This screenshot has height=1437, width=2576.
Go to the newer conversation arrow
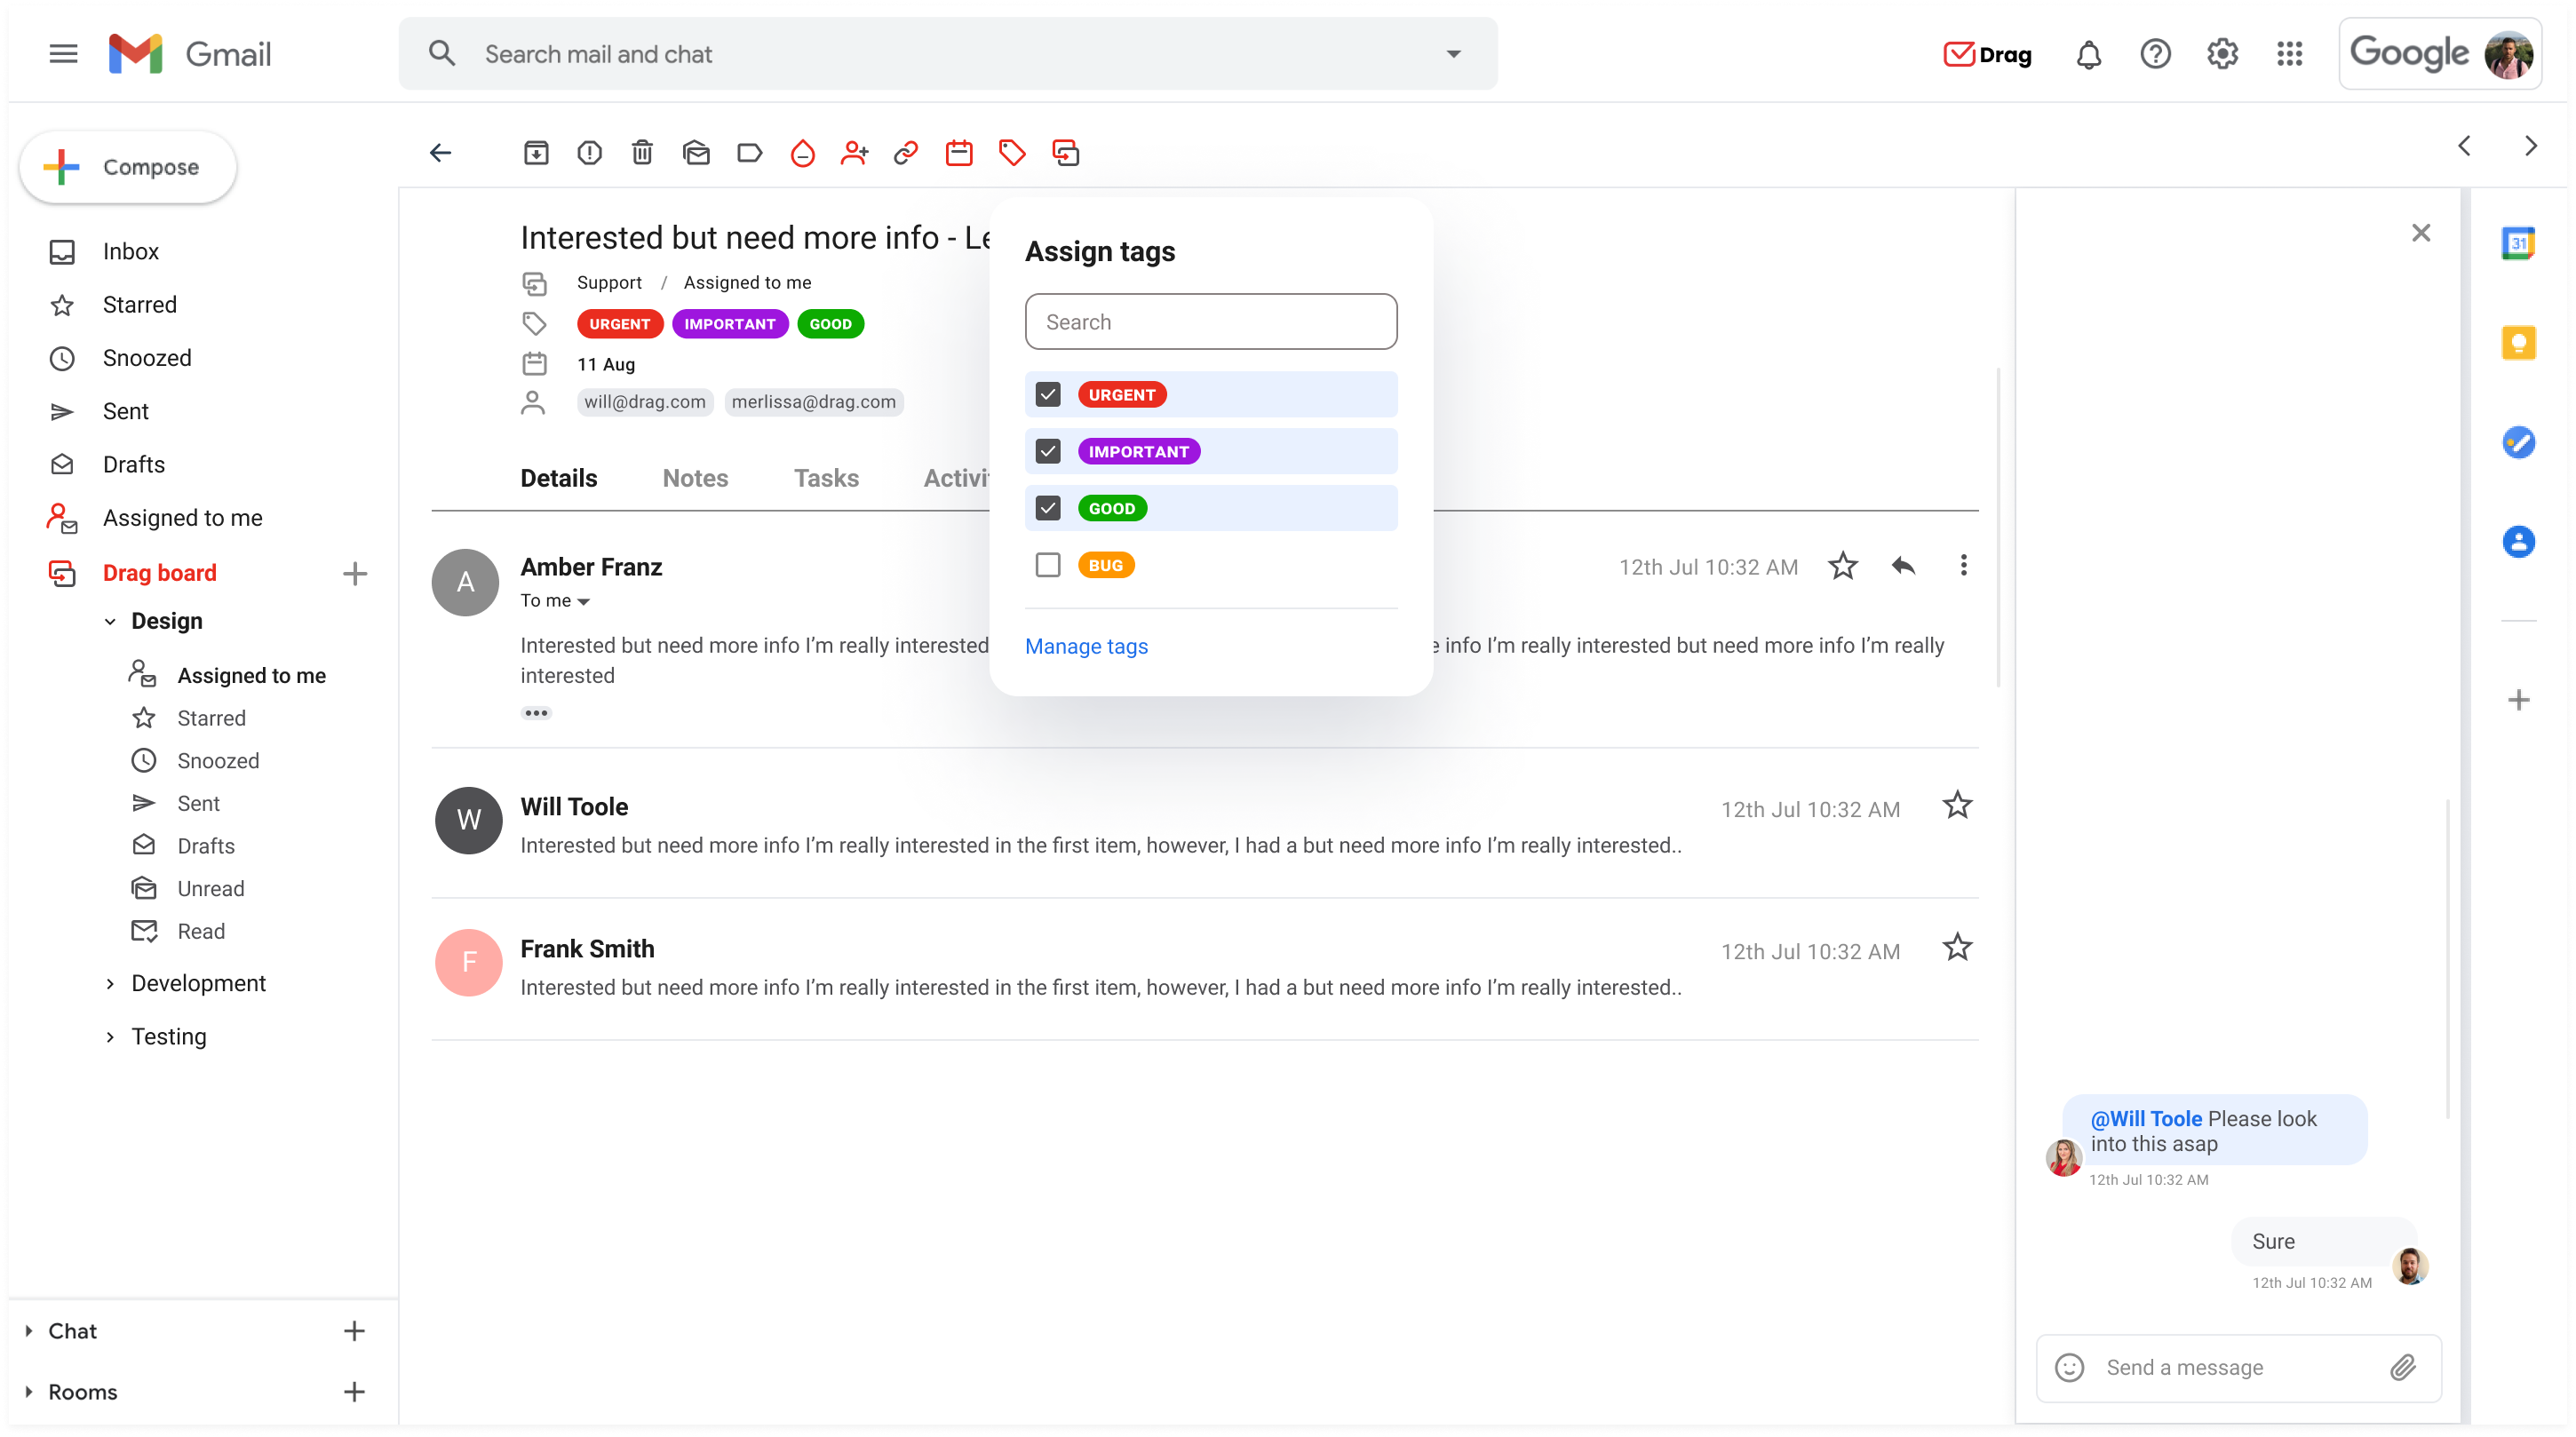[2464, 146]
